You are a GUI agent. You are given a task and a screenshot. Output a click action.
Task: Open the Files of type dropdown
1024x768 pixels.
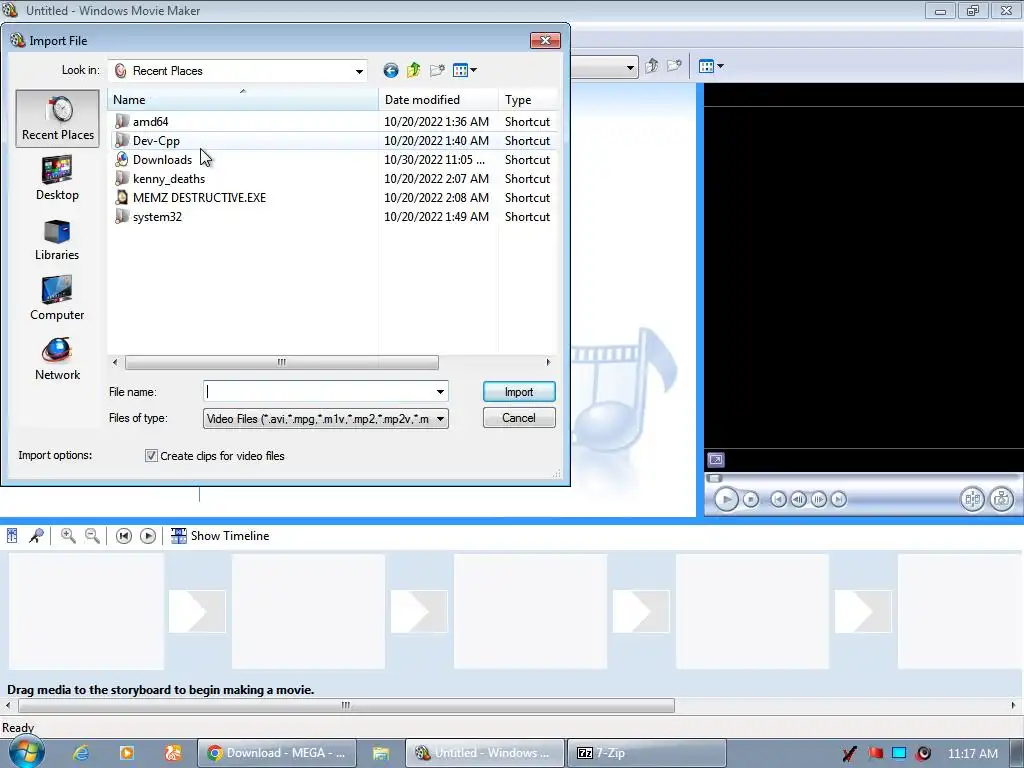click(325, 419)
